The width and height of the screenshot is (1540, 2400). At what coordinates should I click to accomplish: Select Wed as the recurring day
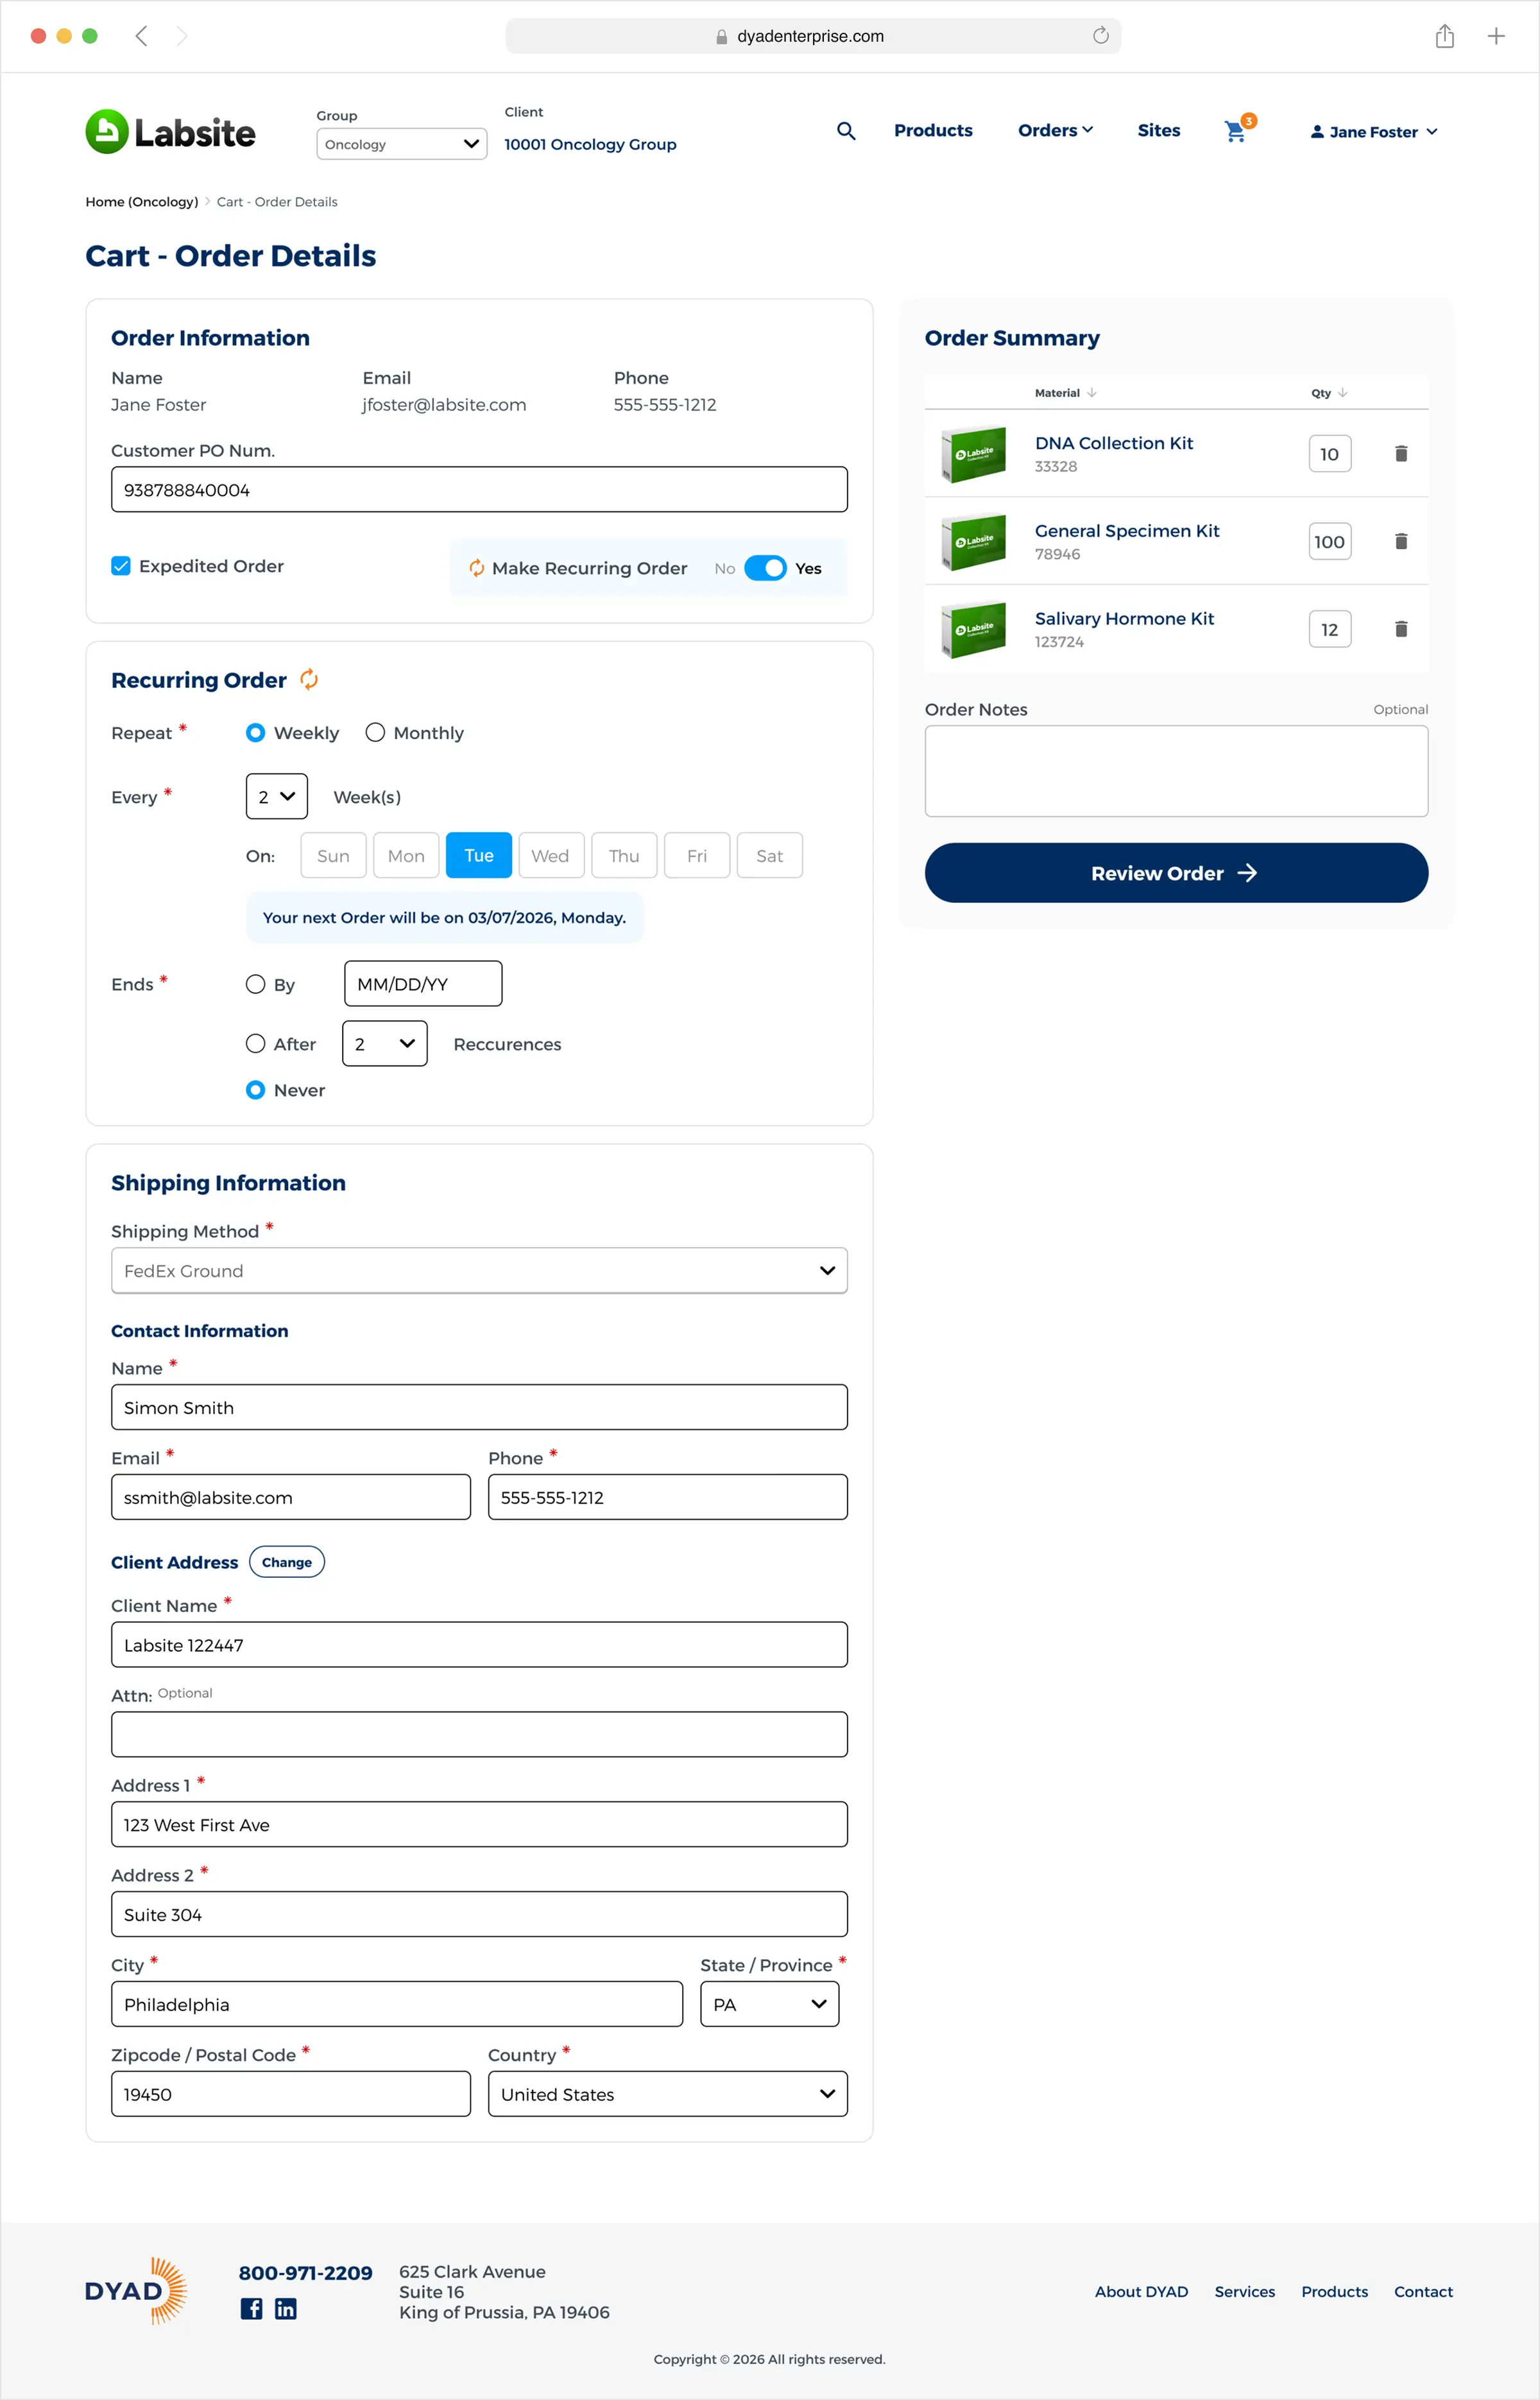click(x=550, y=856)
